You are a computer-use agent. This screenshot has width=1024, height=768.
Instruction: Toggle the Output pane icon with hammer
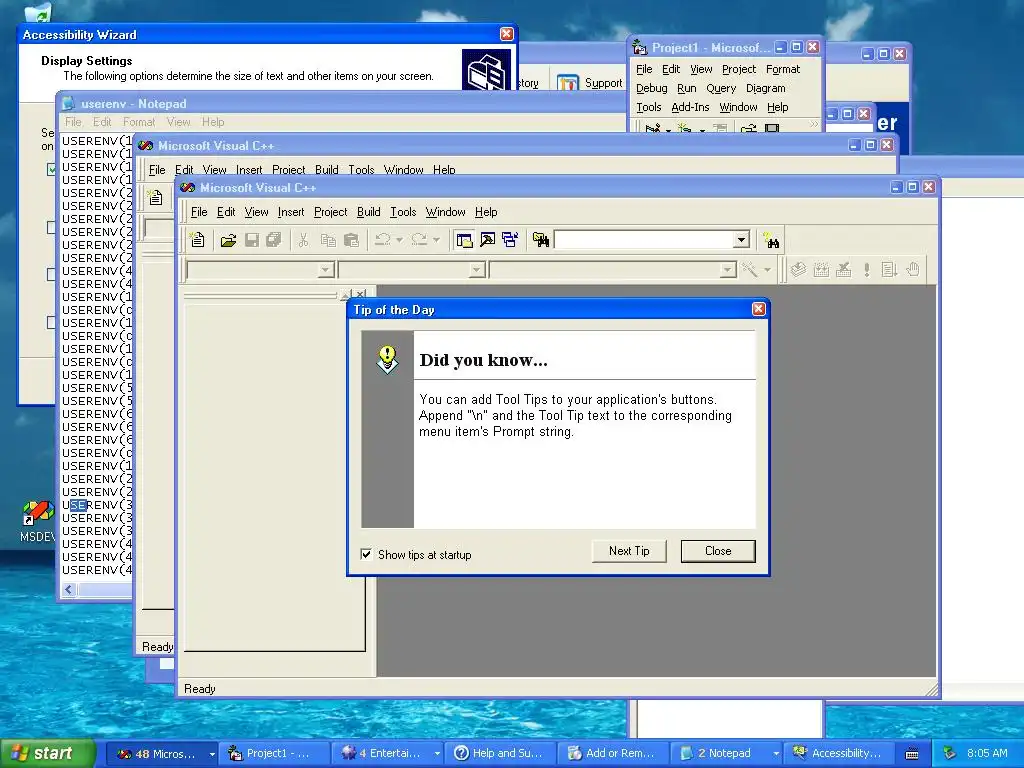point(487,240)
